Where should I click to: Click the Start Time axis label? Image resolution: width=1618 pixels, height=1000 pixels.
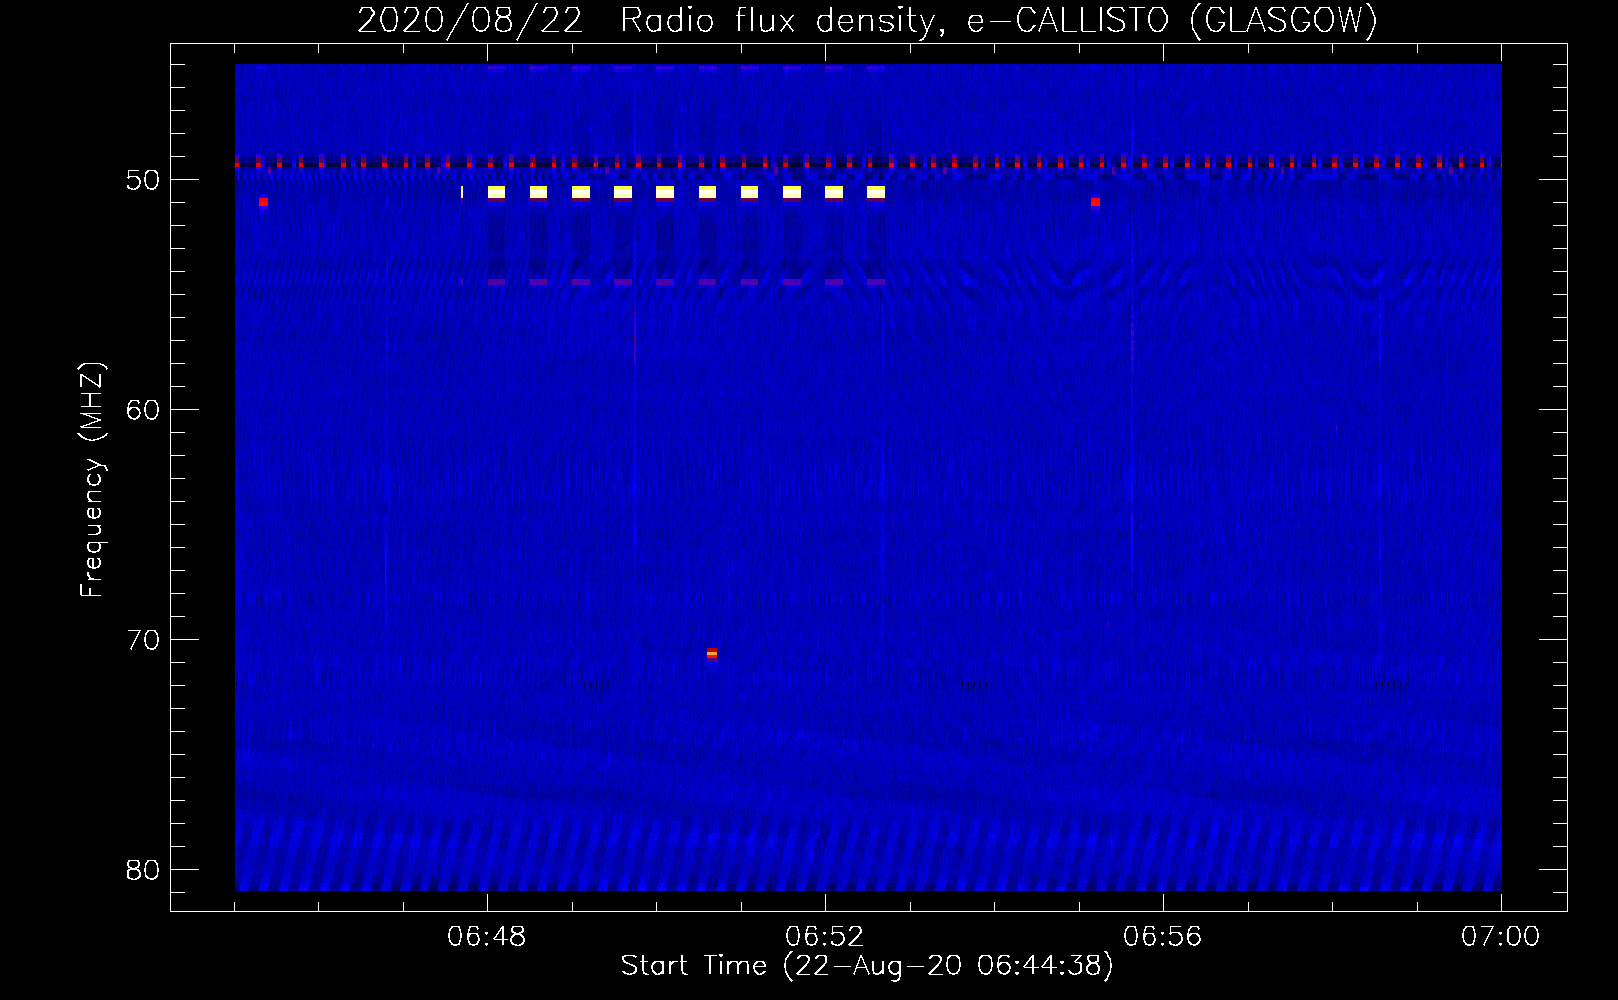867,966
